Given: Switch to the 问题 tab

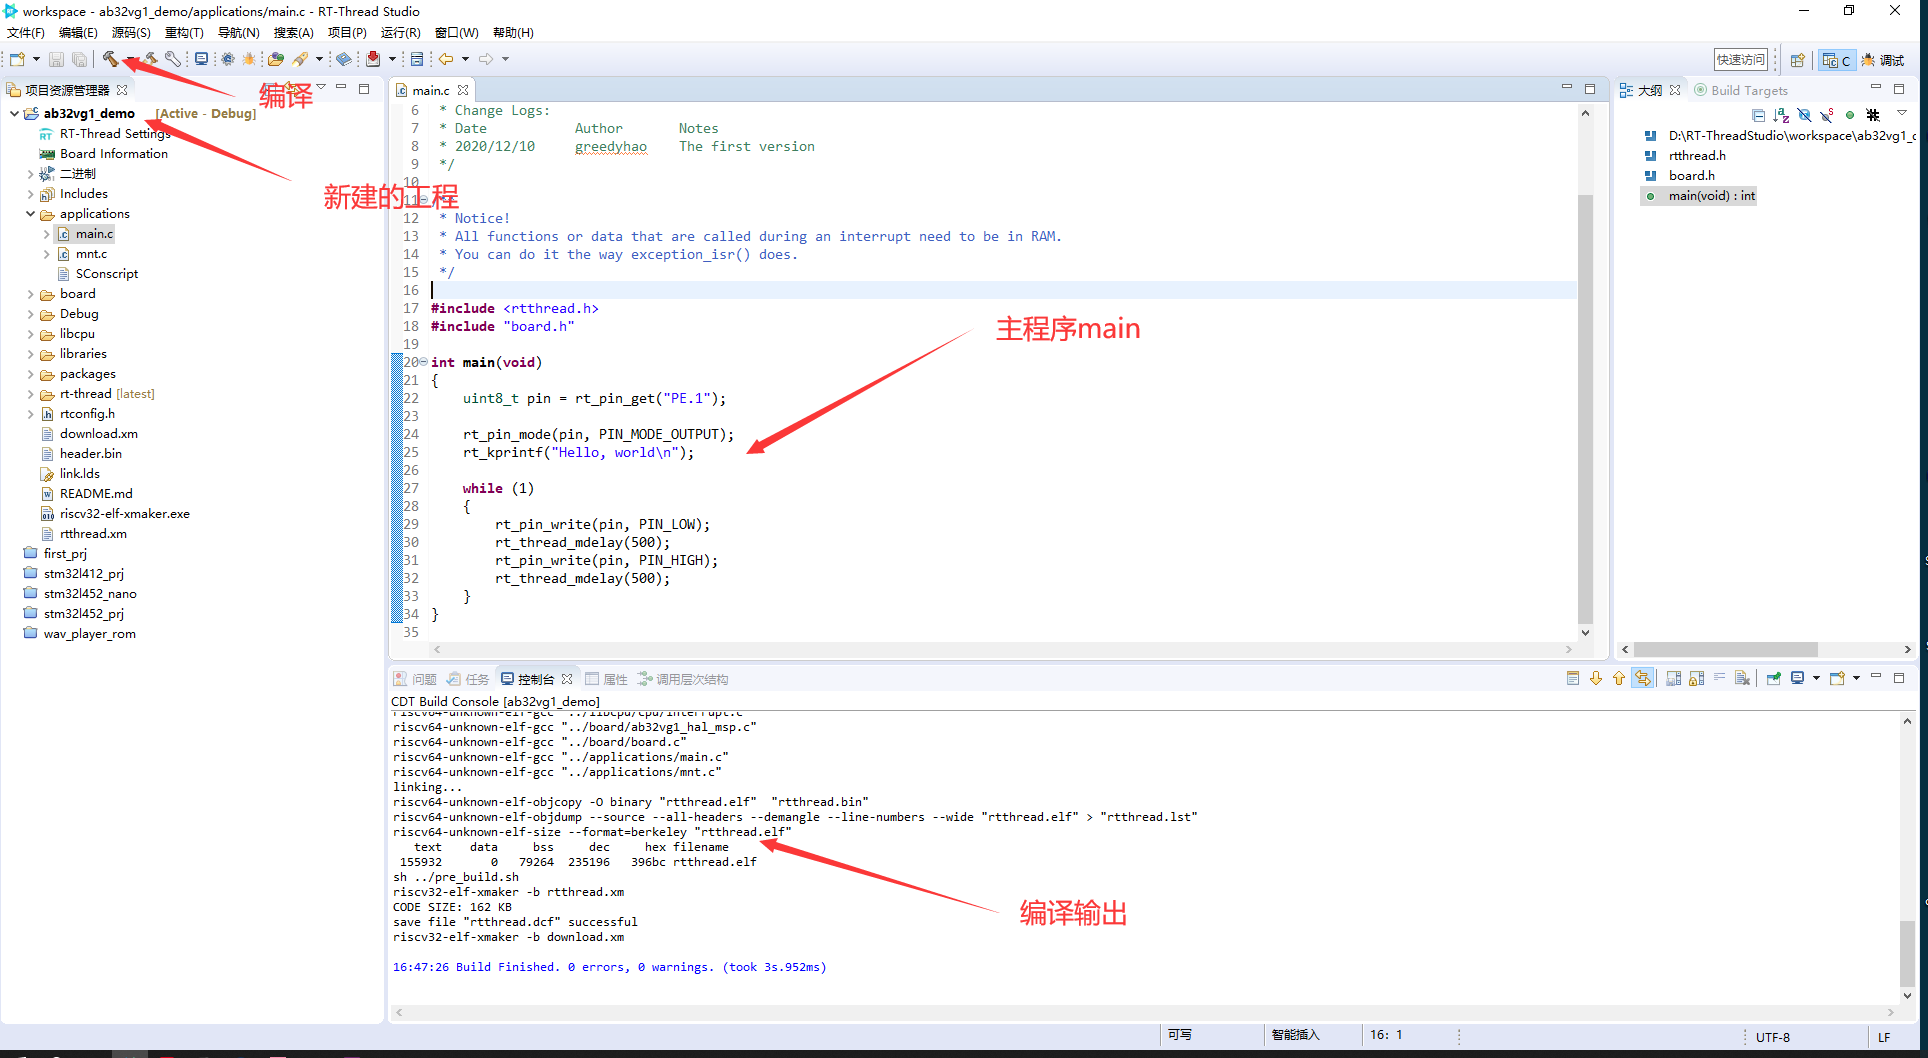Looking at the screenshot, I should click(x=415, y=679).
